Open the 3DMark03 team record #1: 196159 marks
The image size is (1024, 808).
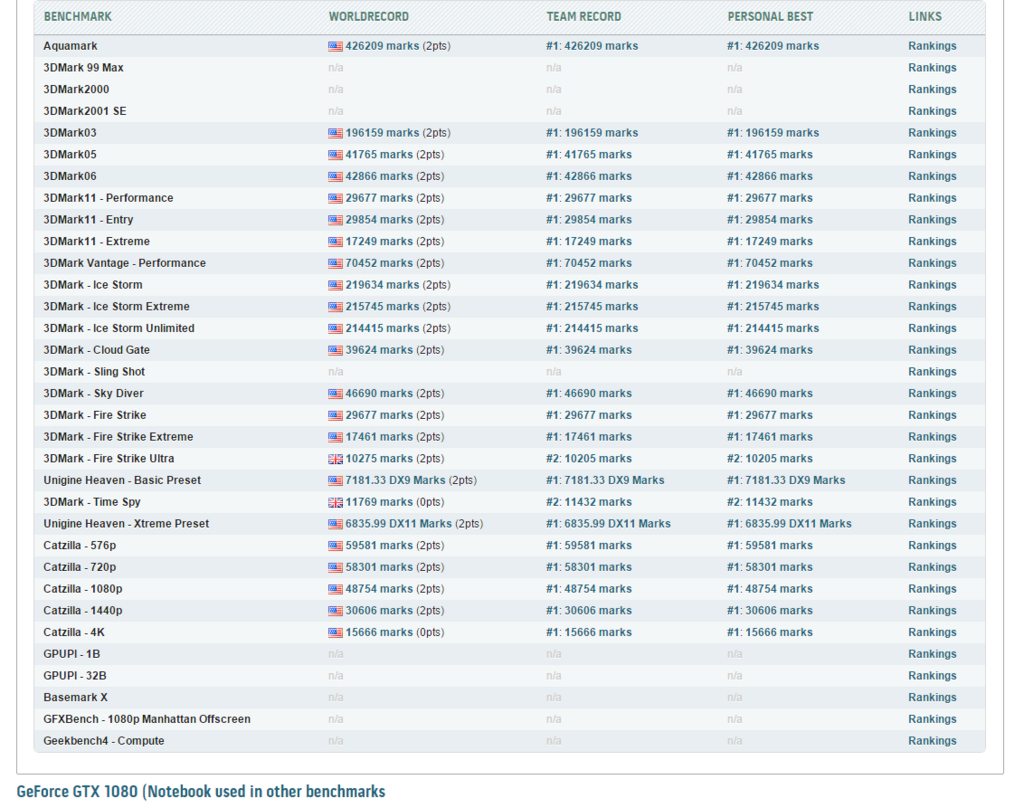592,133
